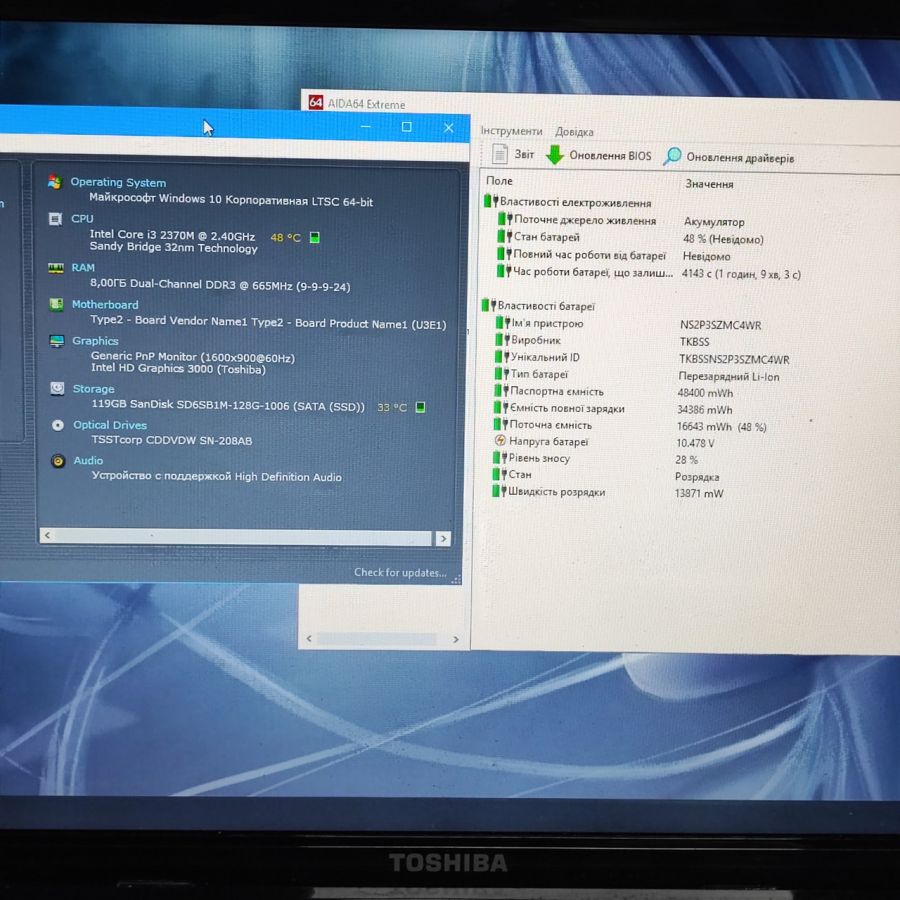Click the summary panel's left scroll arrow
The image size is (900, 900).
[x=47, y=535]
